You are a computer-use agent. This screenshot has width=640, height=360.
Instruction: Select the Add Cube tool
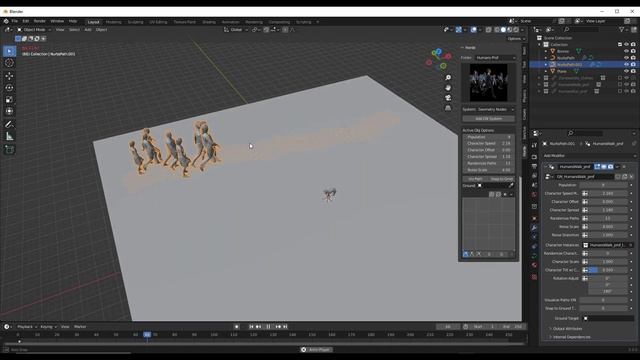point(9,150)
